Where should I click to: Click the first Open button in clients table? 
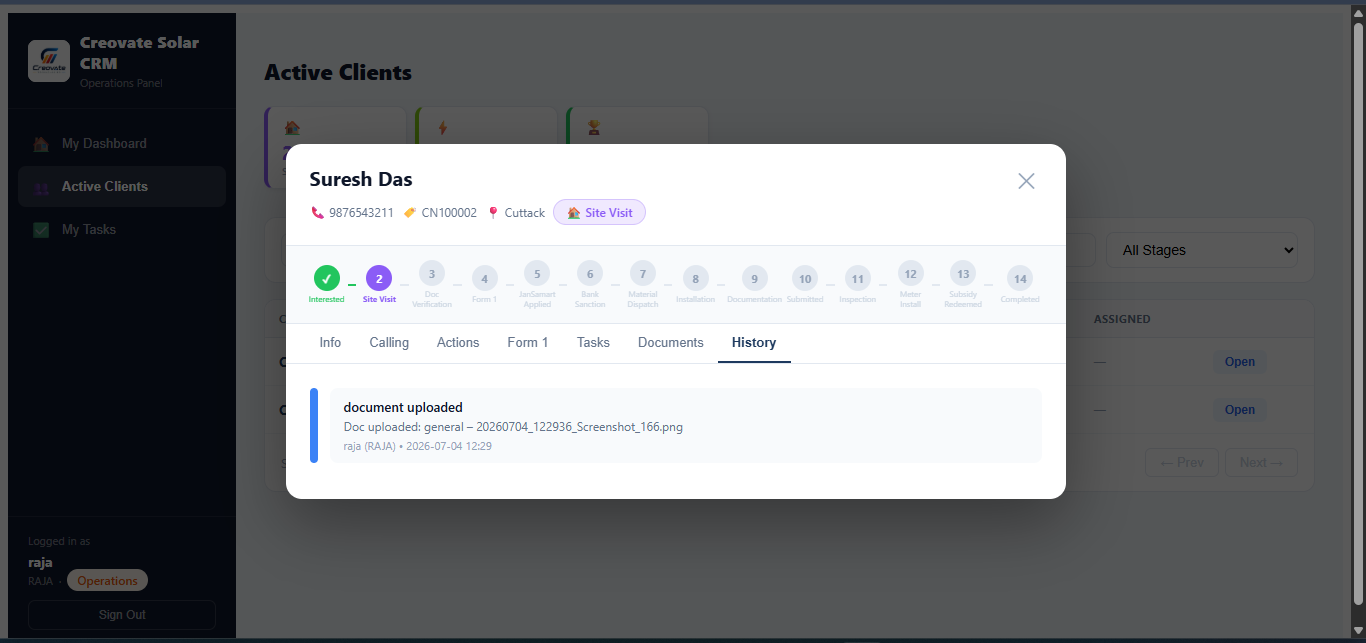1240,362
